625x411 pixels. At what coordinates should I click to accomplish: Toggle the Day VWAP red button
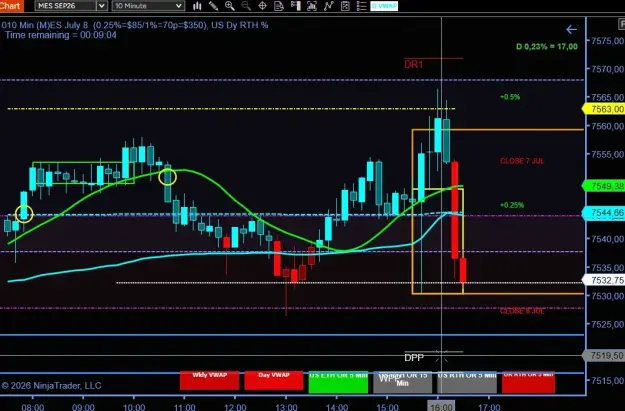coord(274,381)
